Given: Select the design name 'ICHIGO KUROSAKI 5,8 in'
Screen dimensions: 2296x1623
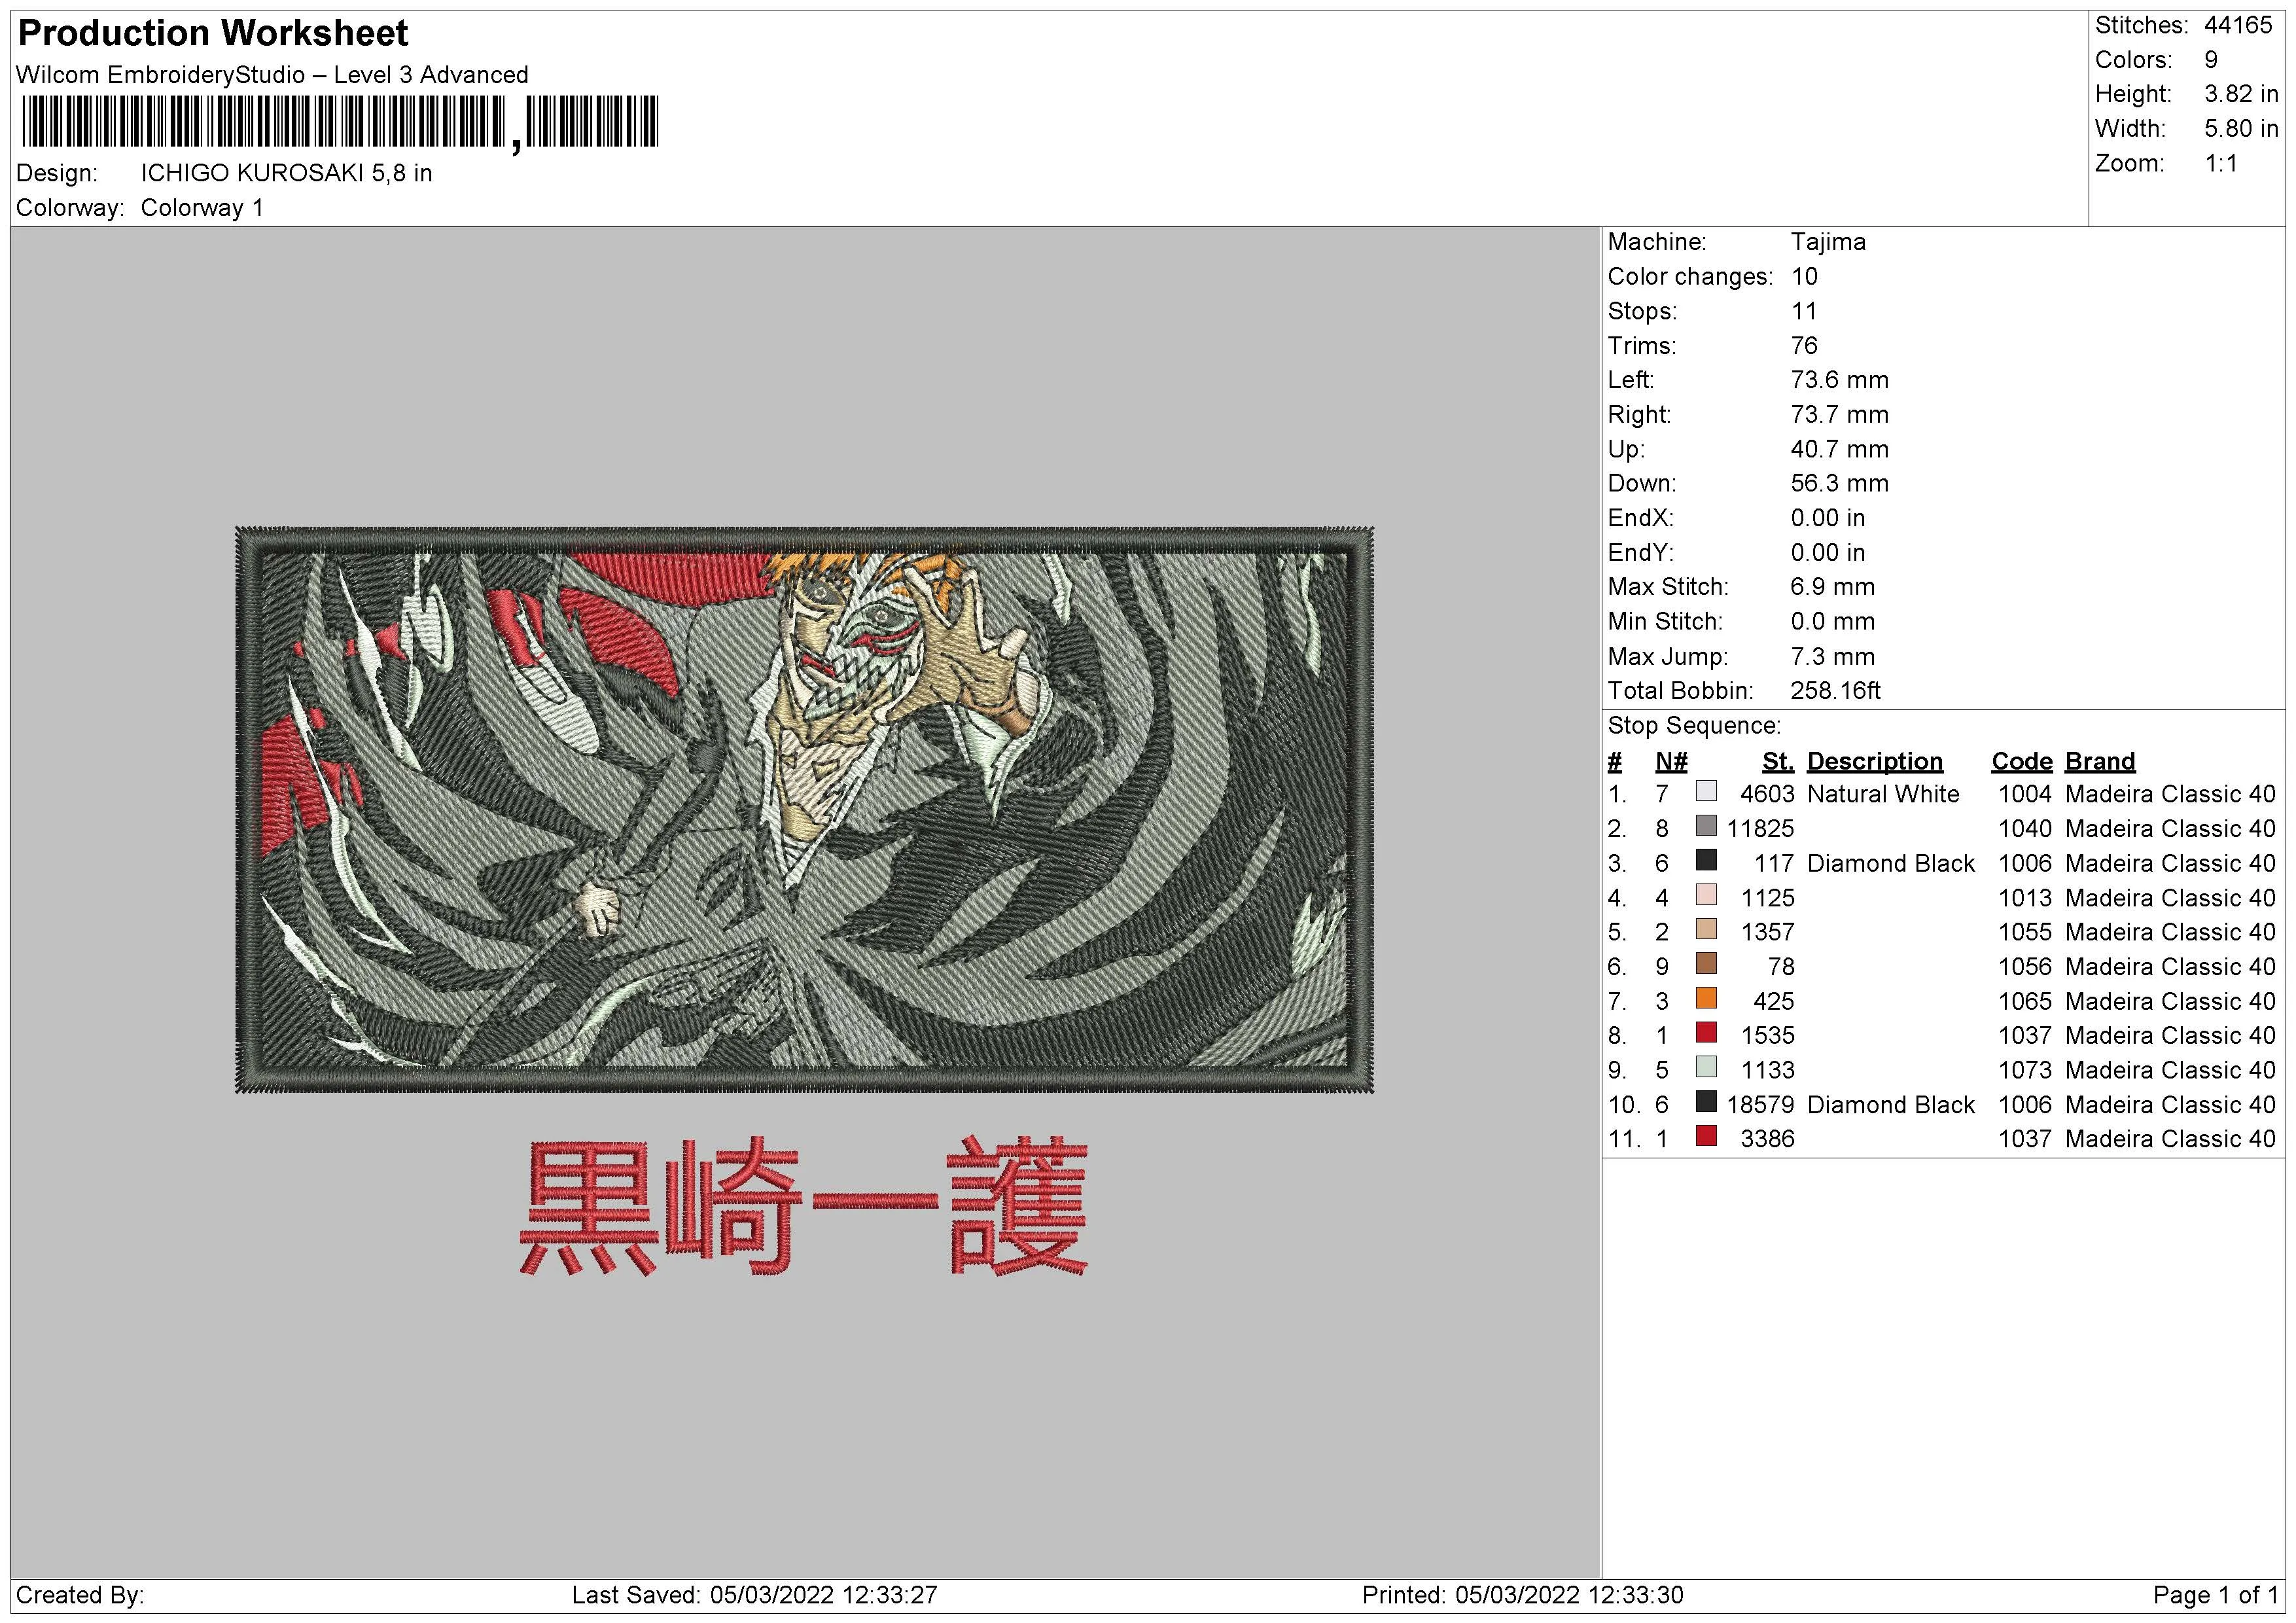Looking at the screenshot, I should [286, 173].
